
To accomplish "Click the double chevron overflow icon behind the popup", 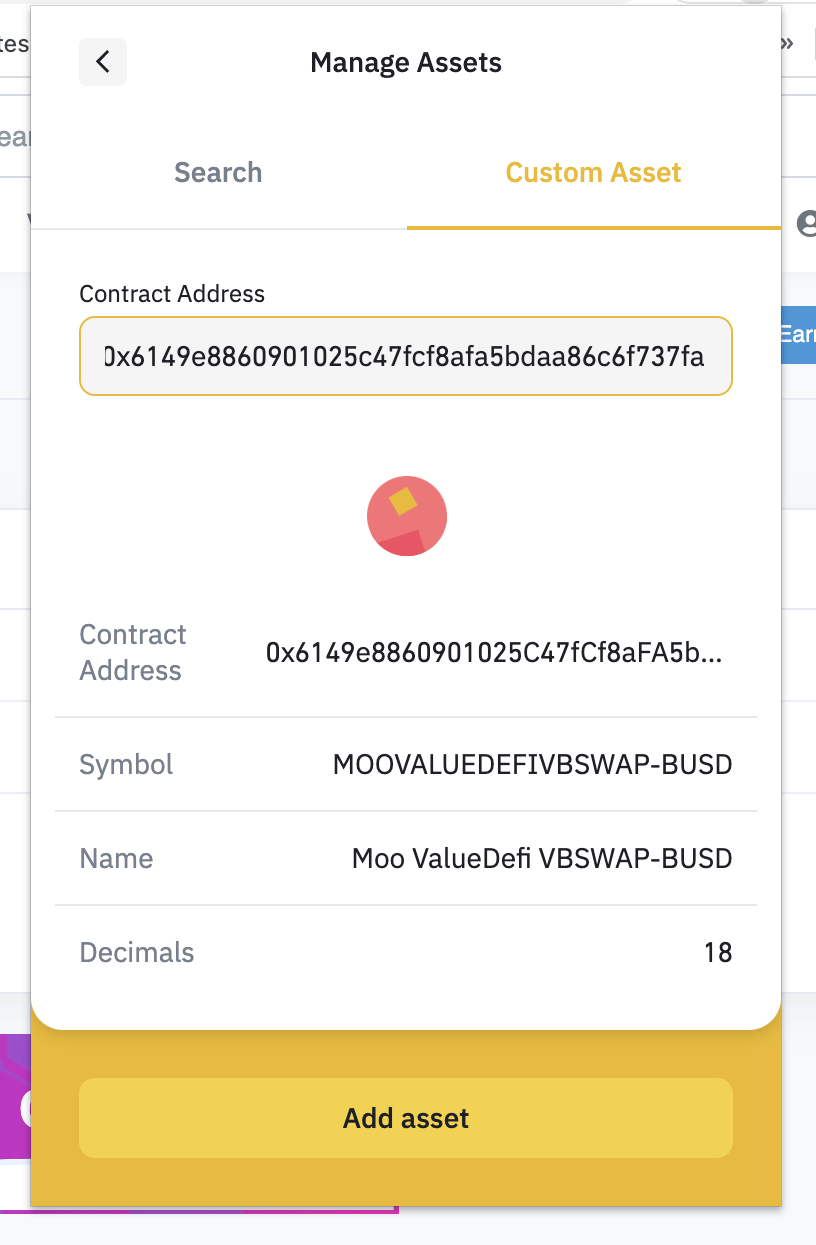I will [788, 42].
